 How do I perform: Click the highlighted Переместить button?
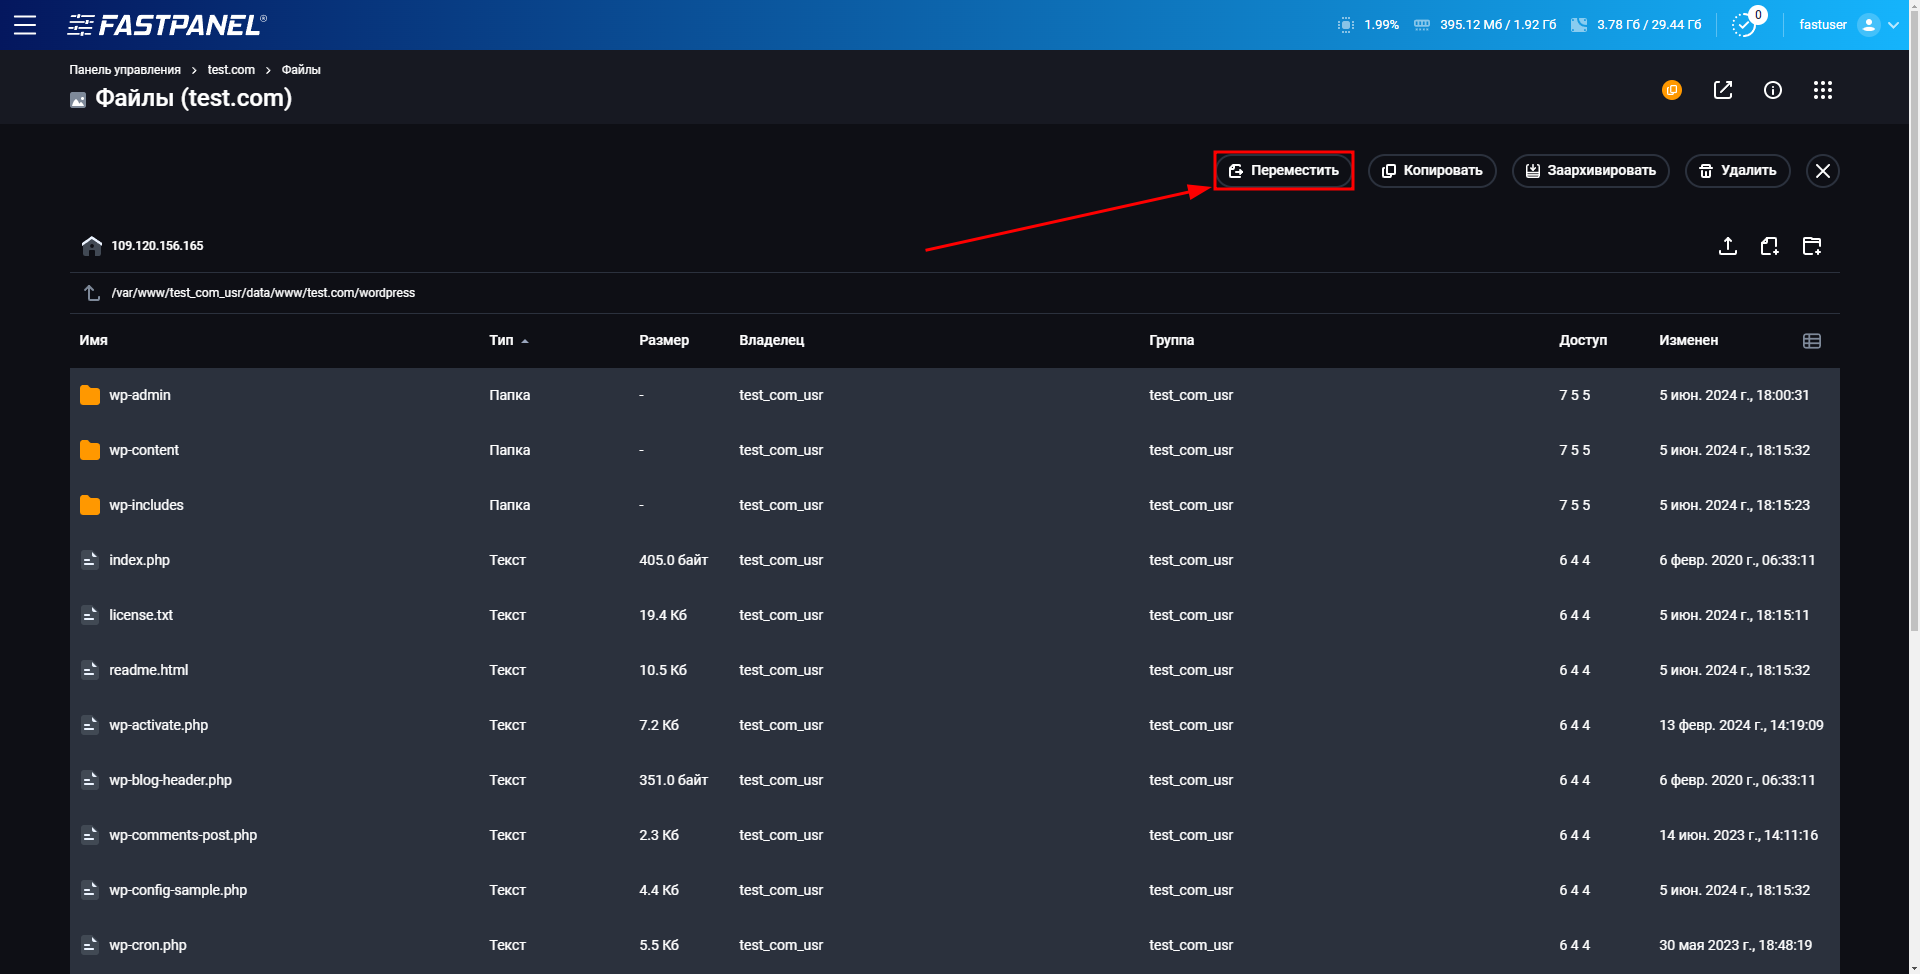(x=1284, y=170)
